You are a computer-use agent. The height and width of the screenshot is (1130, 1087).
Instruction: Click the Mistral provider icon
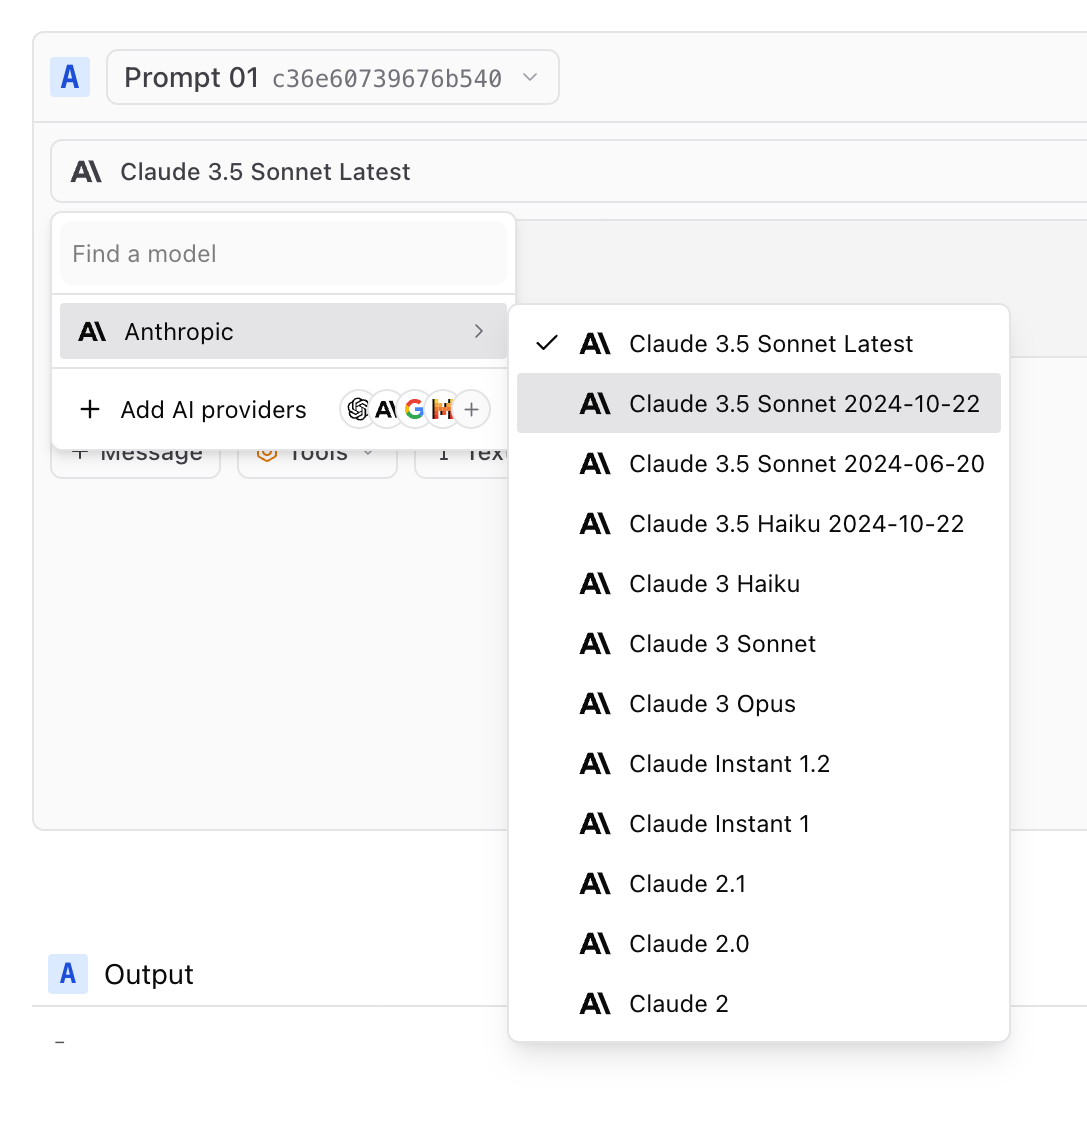click(441, 409)
